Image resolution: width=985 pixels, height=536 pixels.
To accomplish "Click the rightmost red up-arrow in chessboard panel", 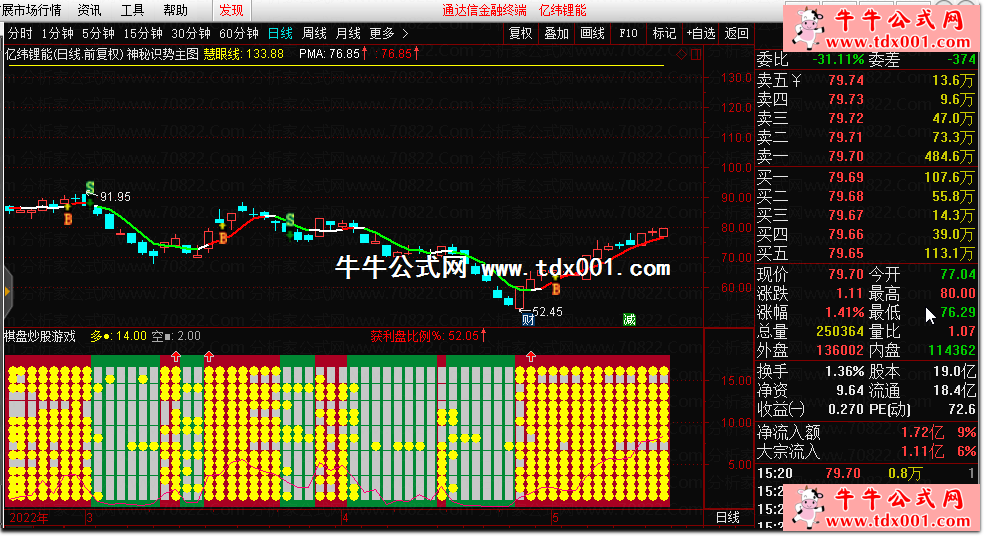I will click(531, 357).
